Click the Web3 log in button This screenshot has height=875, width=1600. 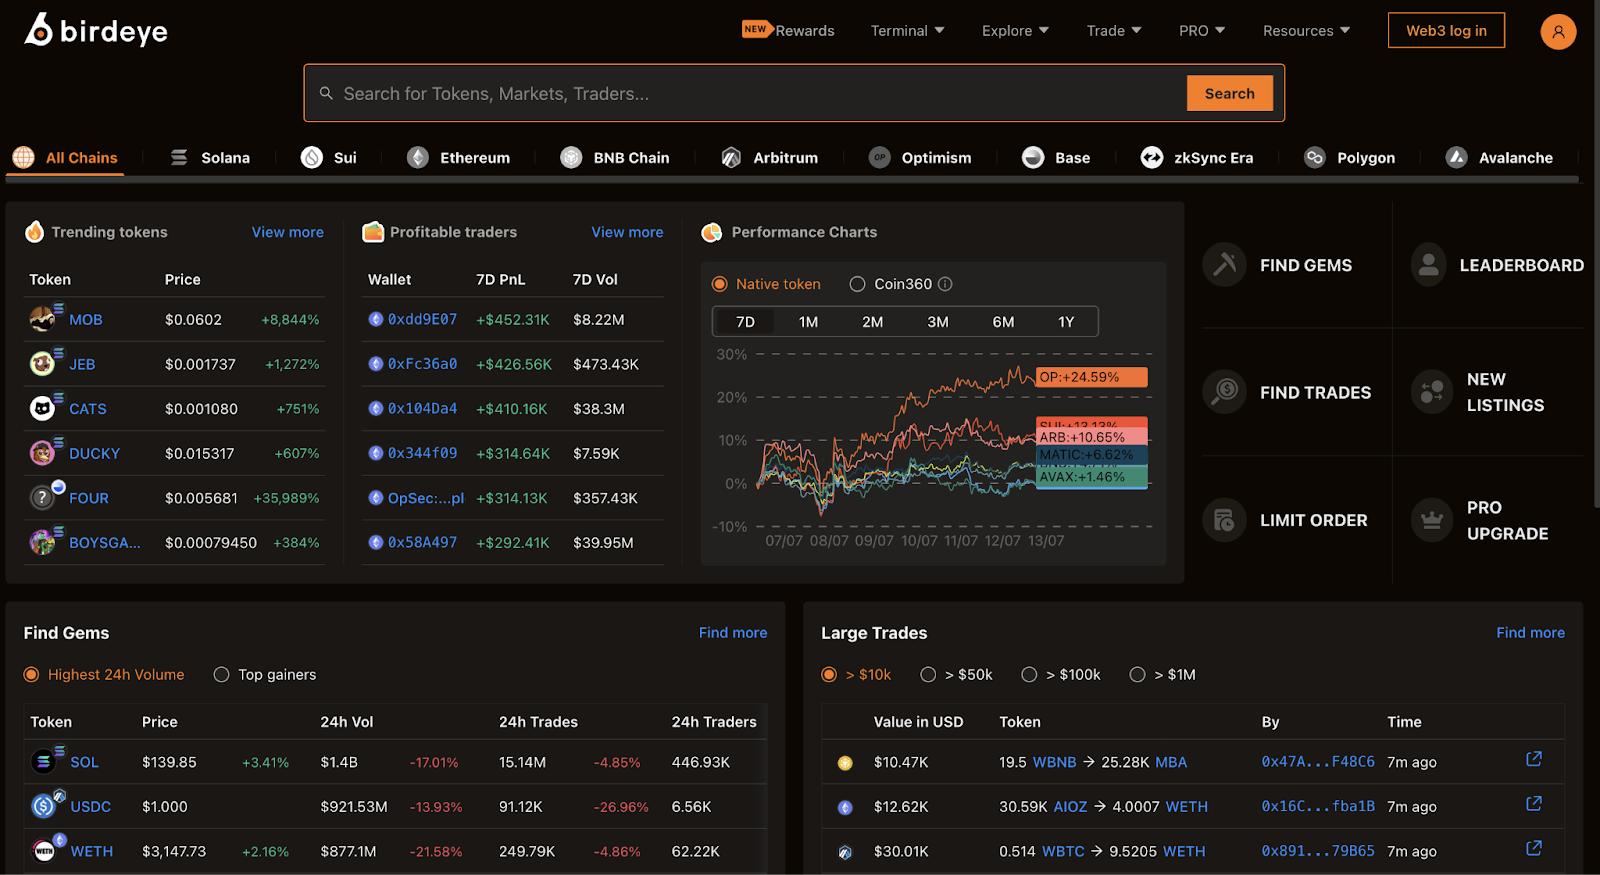pyautogui.click(x=1446, y=30)
